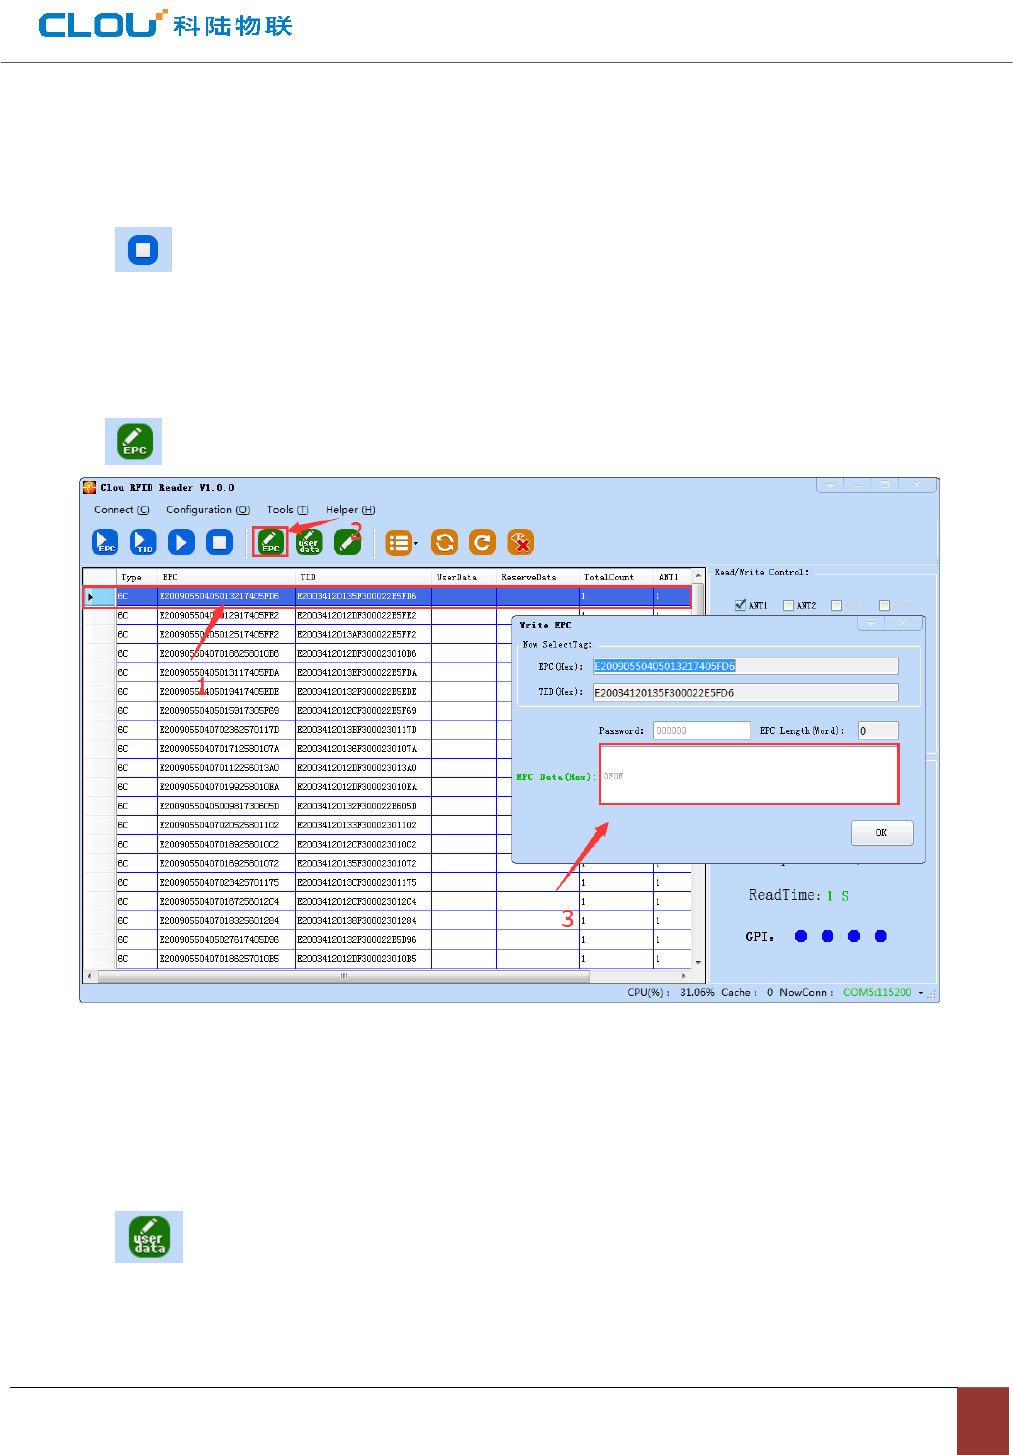Expand the arrow beside the orange list icon
The height and width of the screenshot is (1455, 1013).
click(416, 544)
